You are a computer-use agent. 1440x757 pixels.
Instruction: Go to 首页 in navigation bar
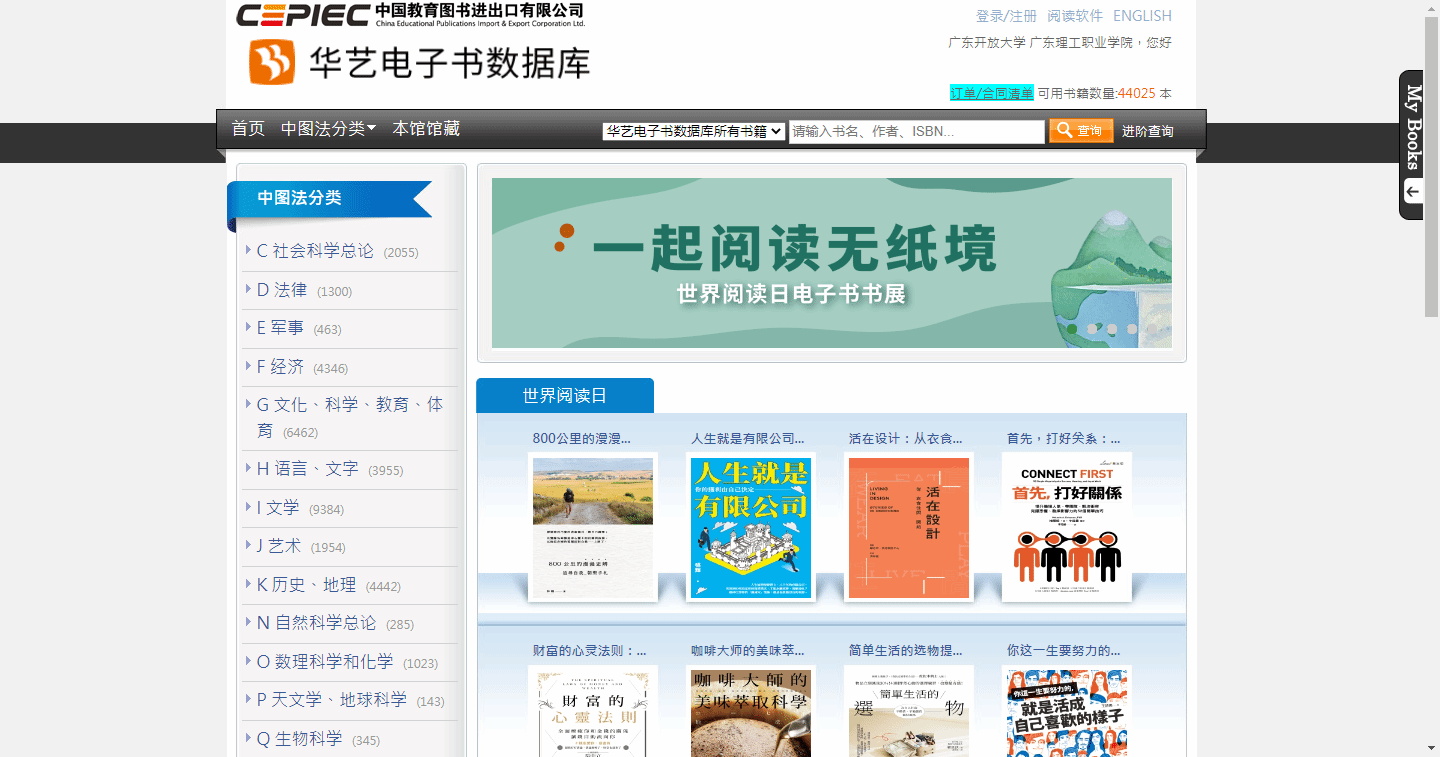[248, 129]
